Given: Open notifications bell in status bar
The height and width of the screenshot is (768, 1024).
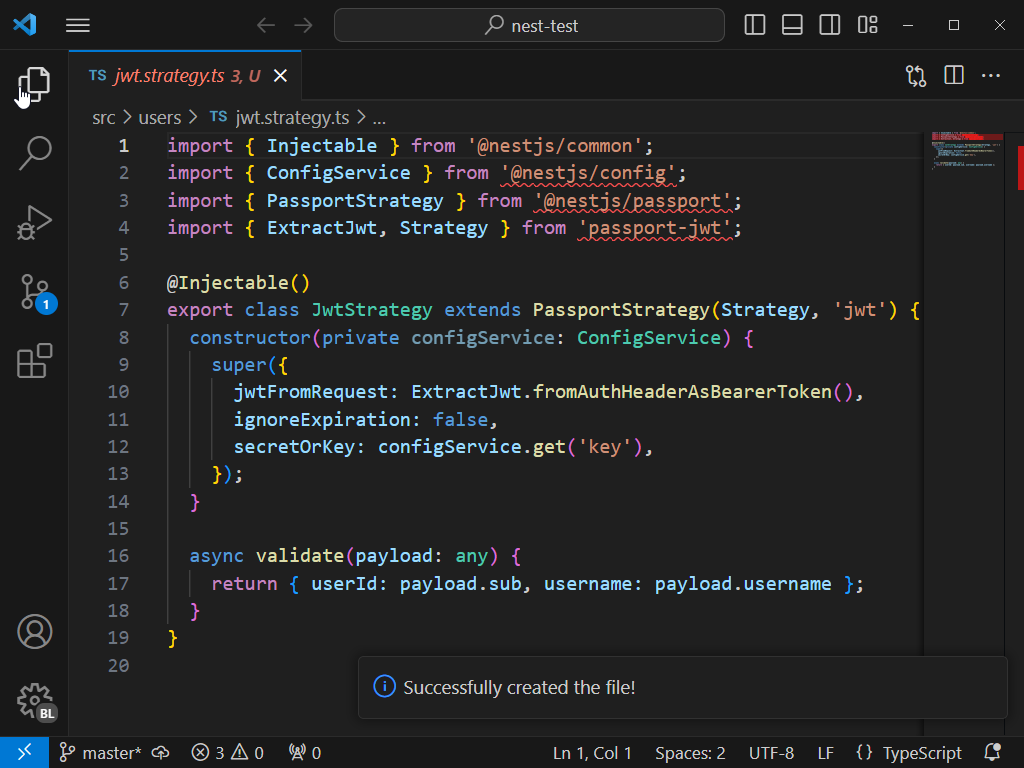Looking at the screenshot, I should [x=993, y=753].
